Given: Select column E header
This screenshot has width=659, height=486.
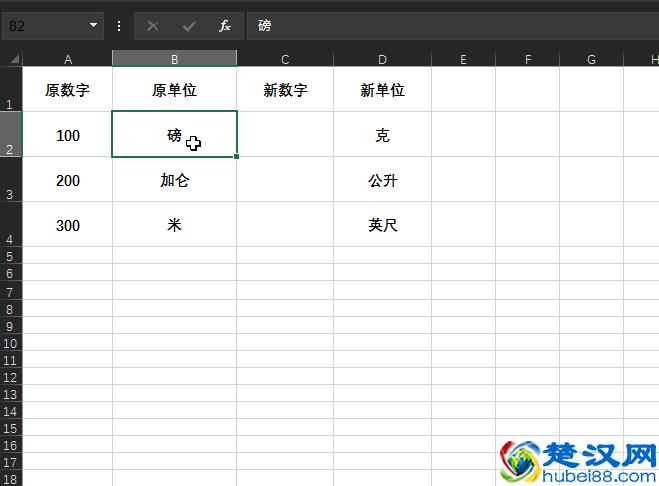Looking at the screenshot, I should click(x=463, y=59).
